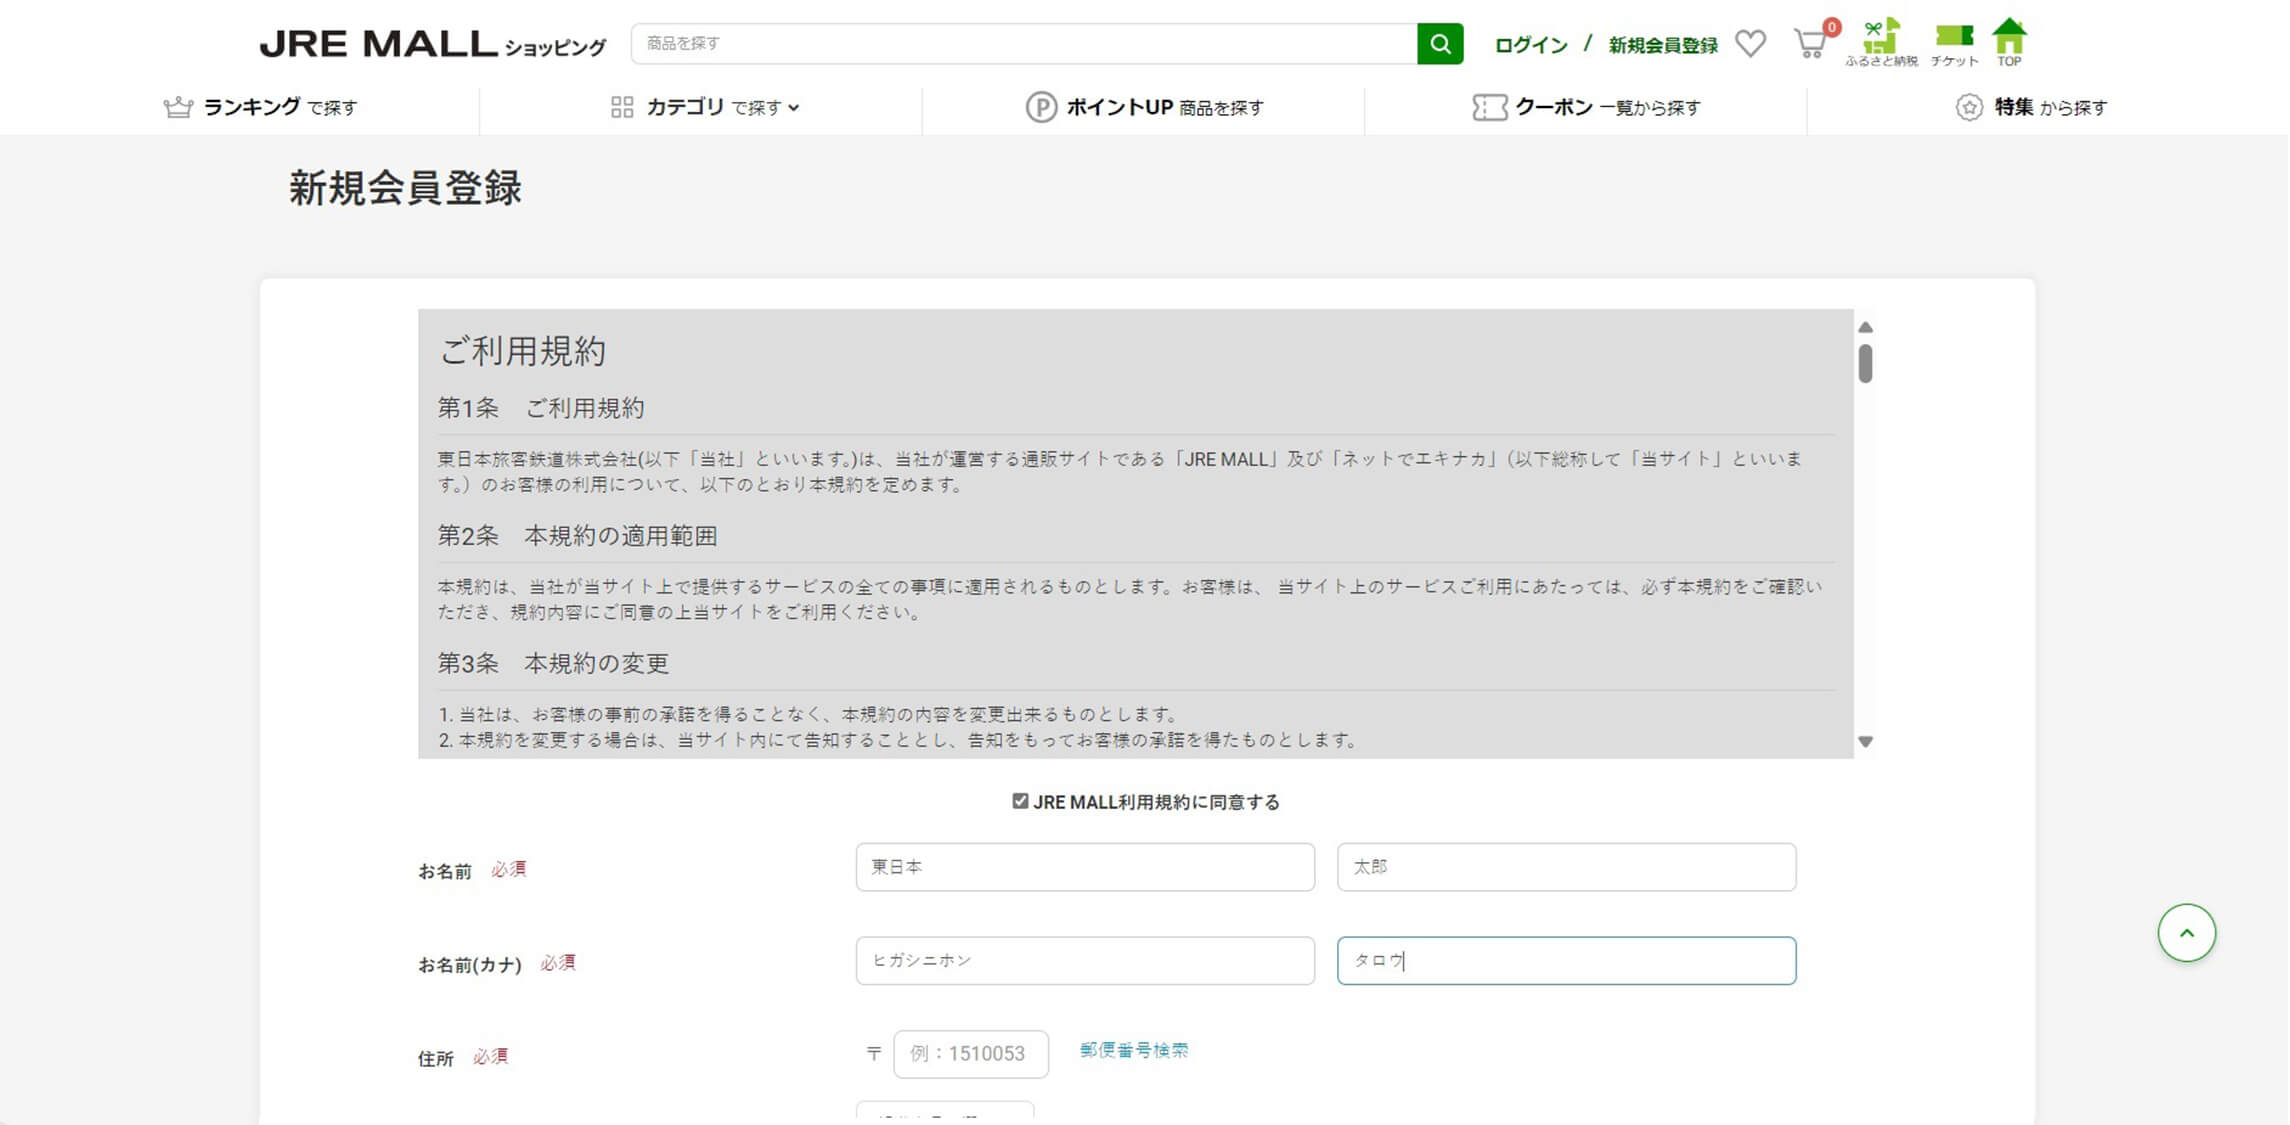This screenshot has width=2290, height=1125.
Task: Open クーポン 一覧から探す menu
Action: (x=1587, y=107)
